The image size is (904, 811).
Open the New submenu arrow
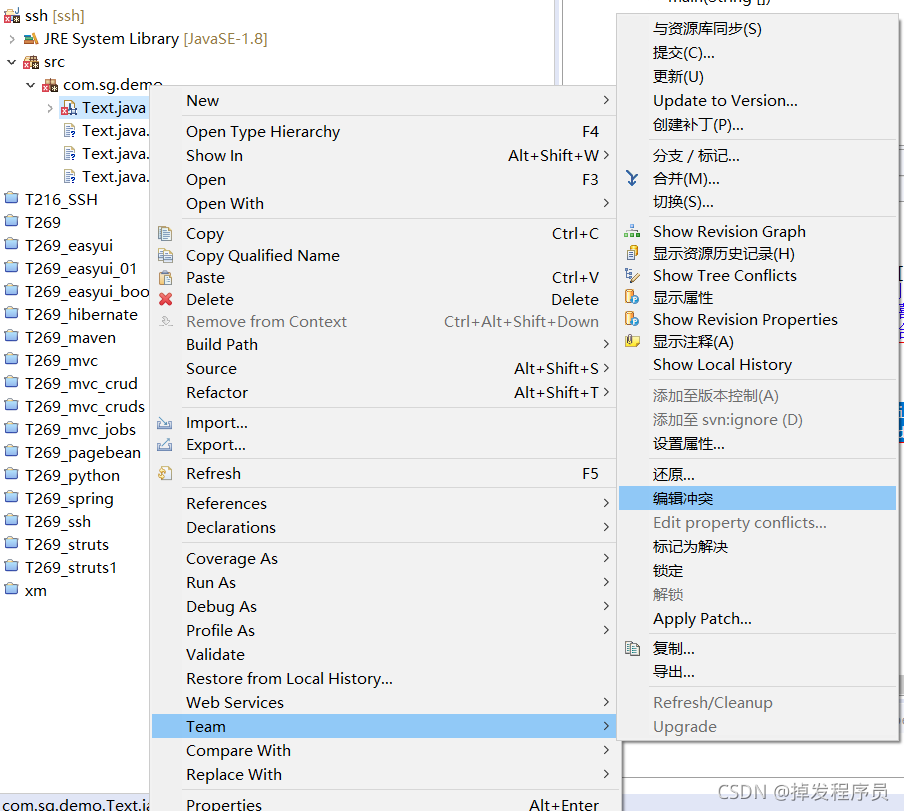click(606, 100)
